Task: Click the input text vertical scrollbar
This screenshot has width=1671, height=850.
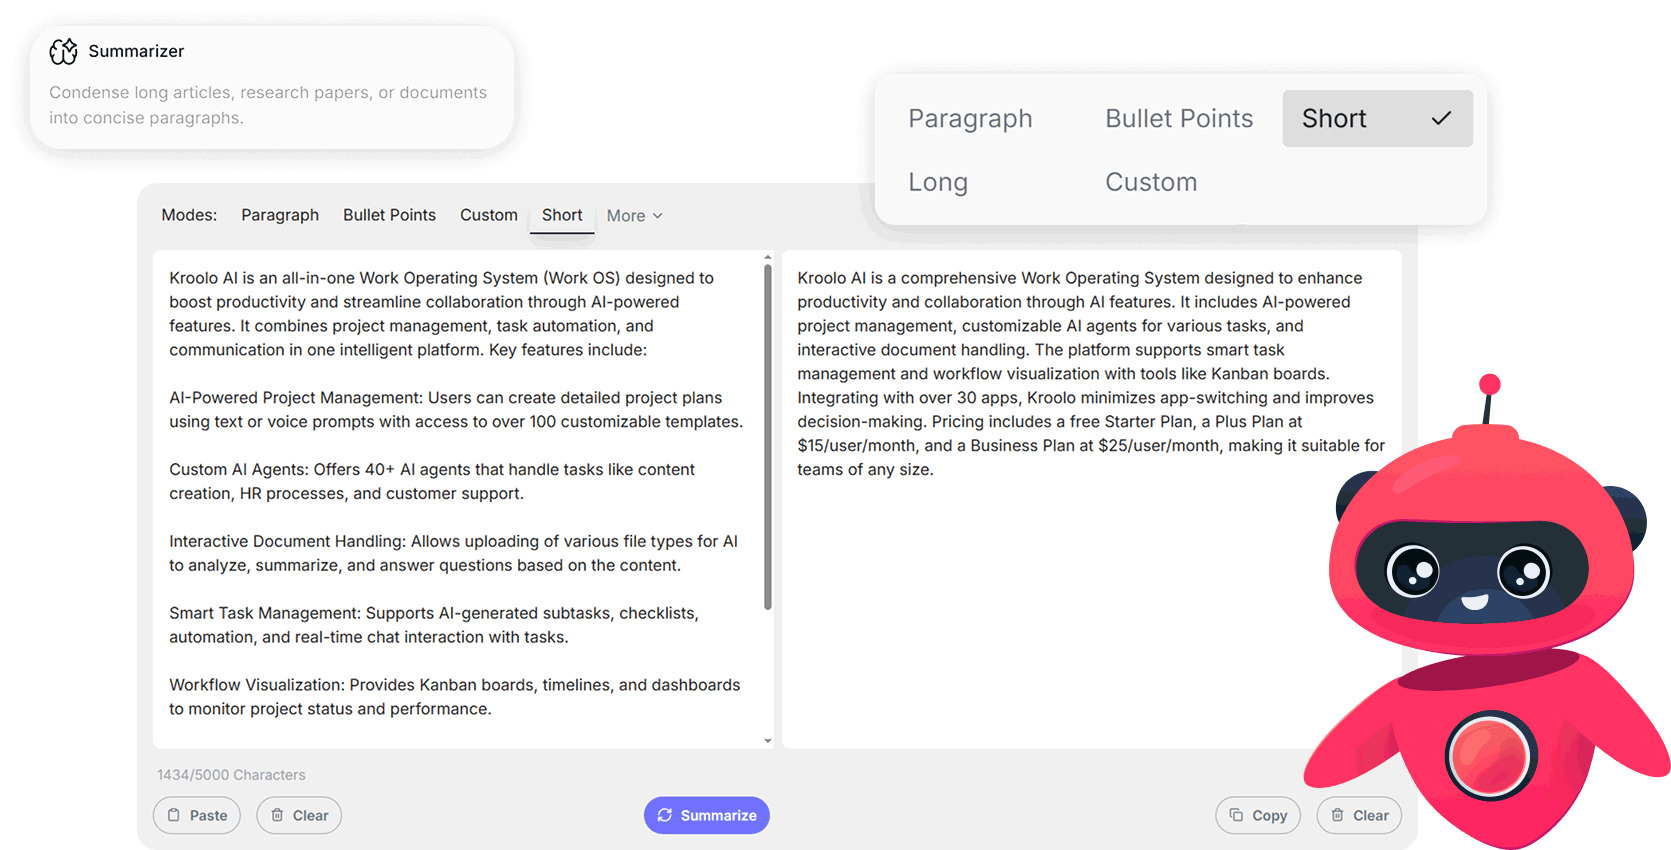Action: click(768, 437)
